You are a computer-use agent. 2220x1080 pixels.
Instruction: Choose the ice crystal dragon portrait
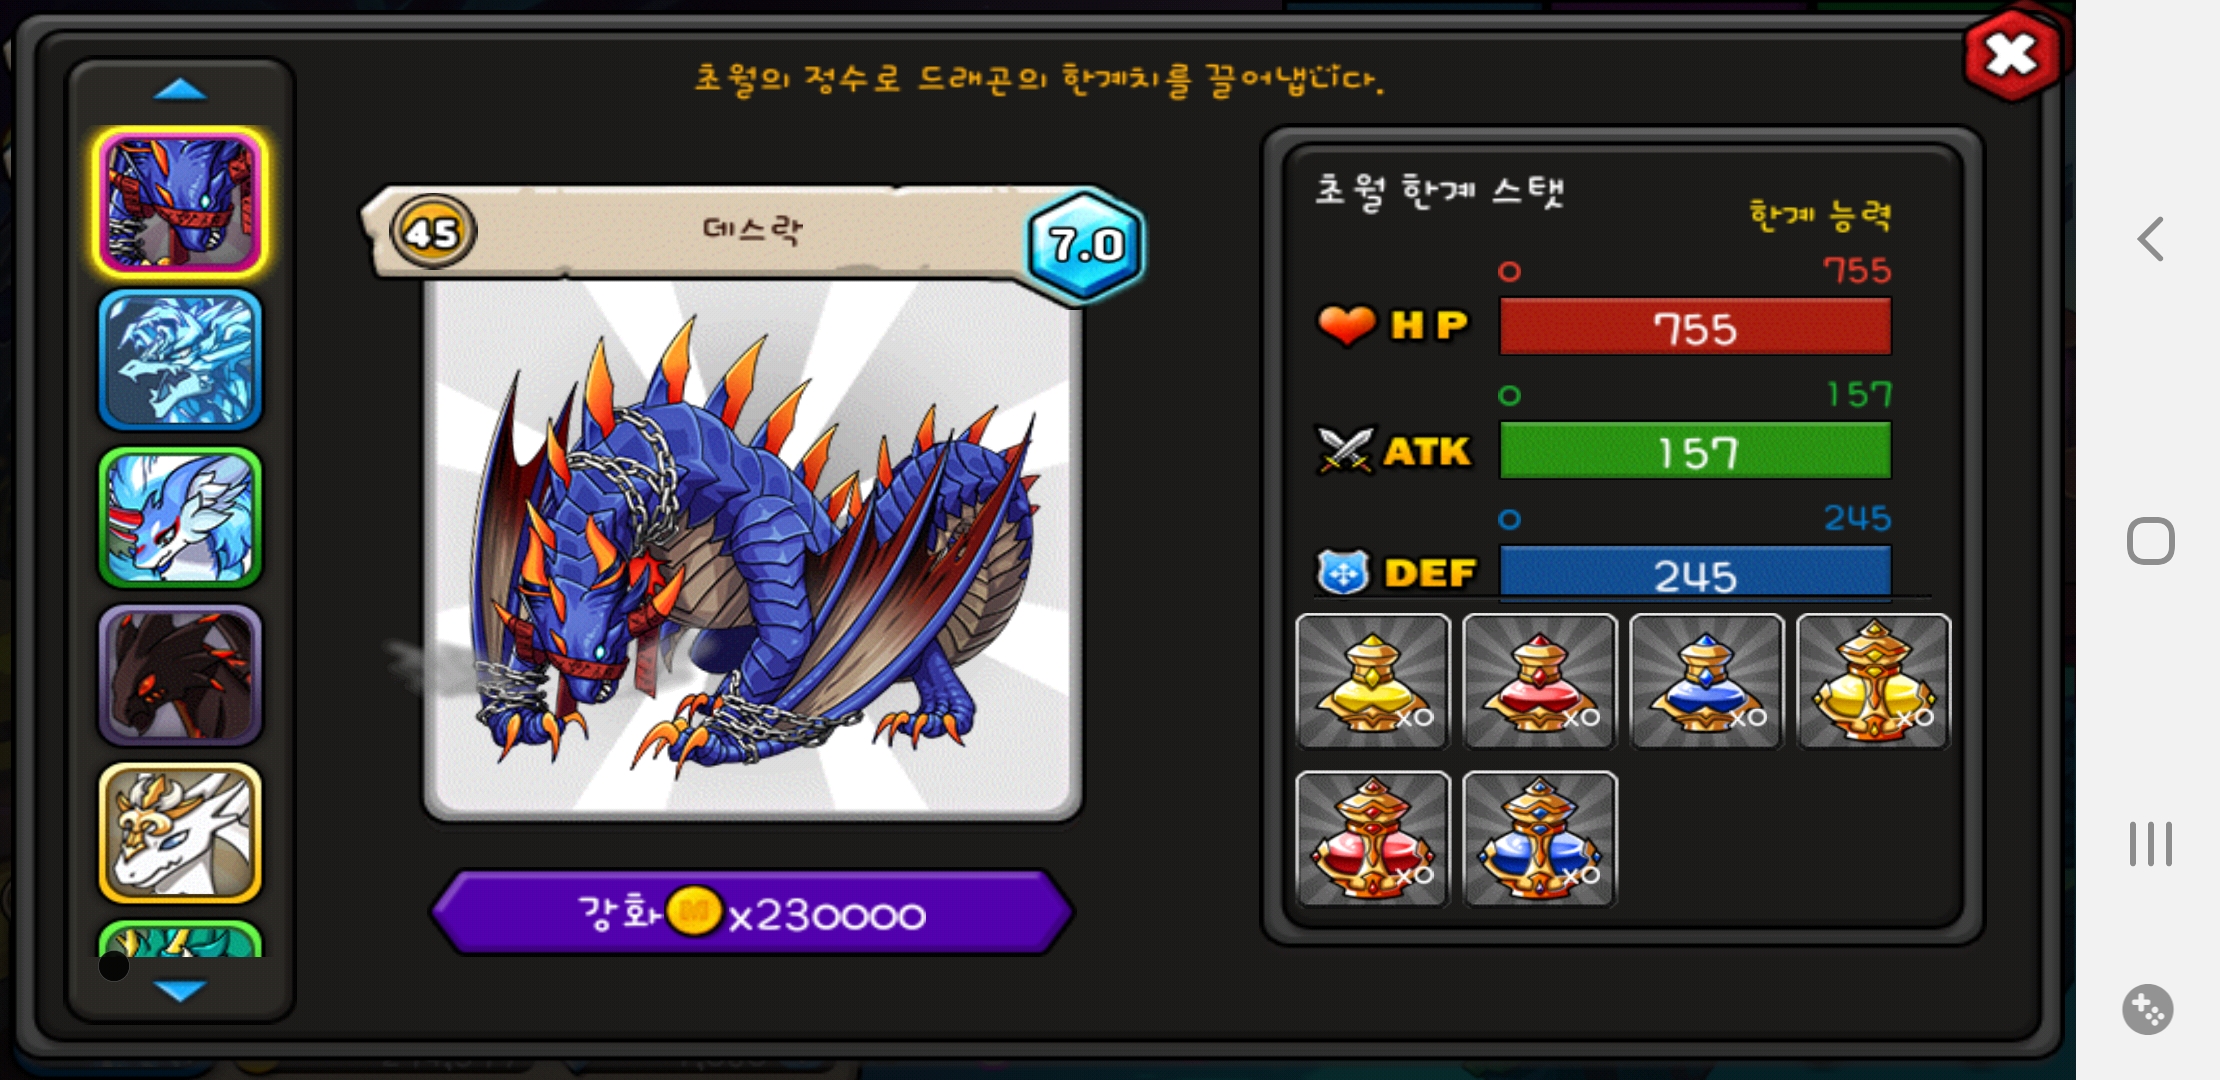(180, 360)
